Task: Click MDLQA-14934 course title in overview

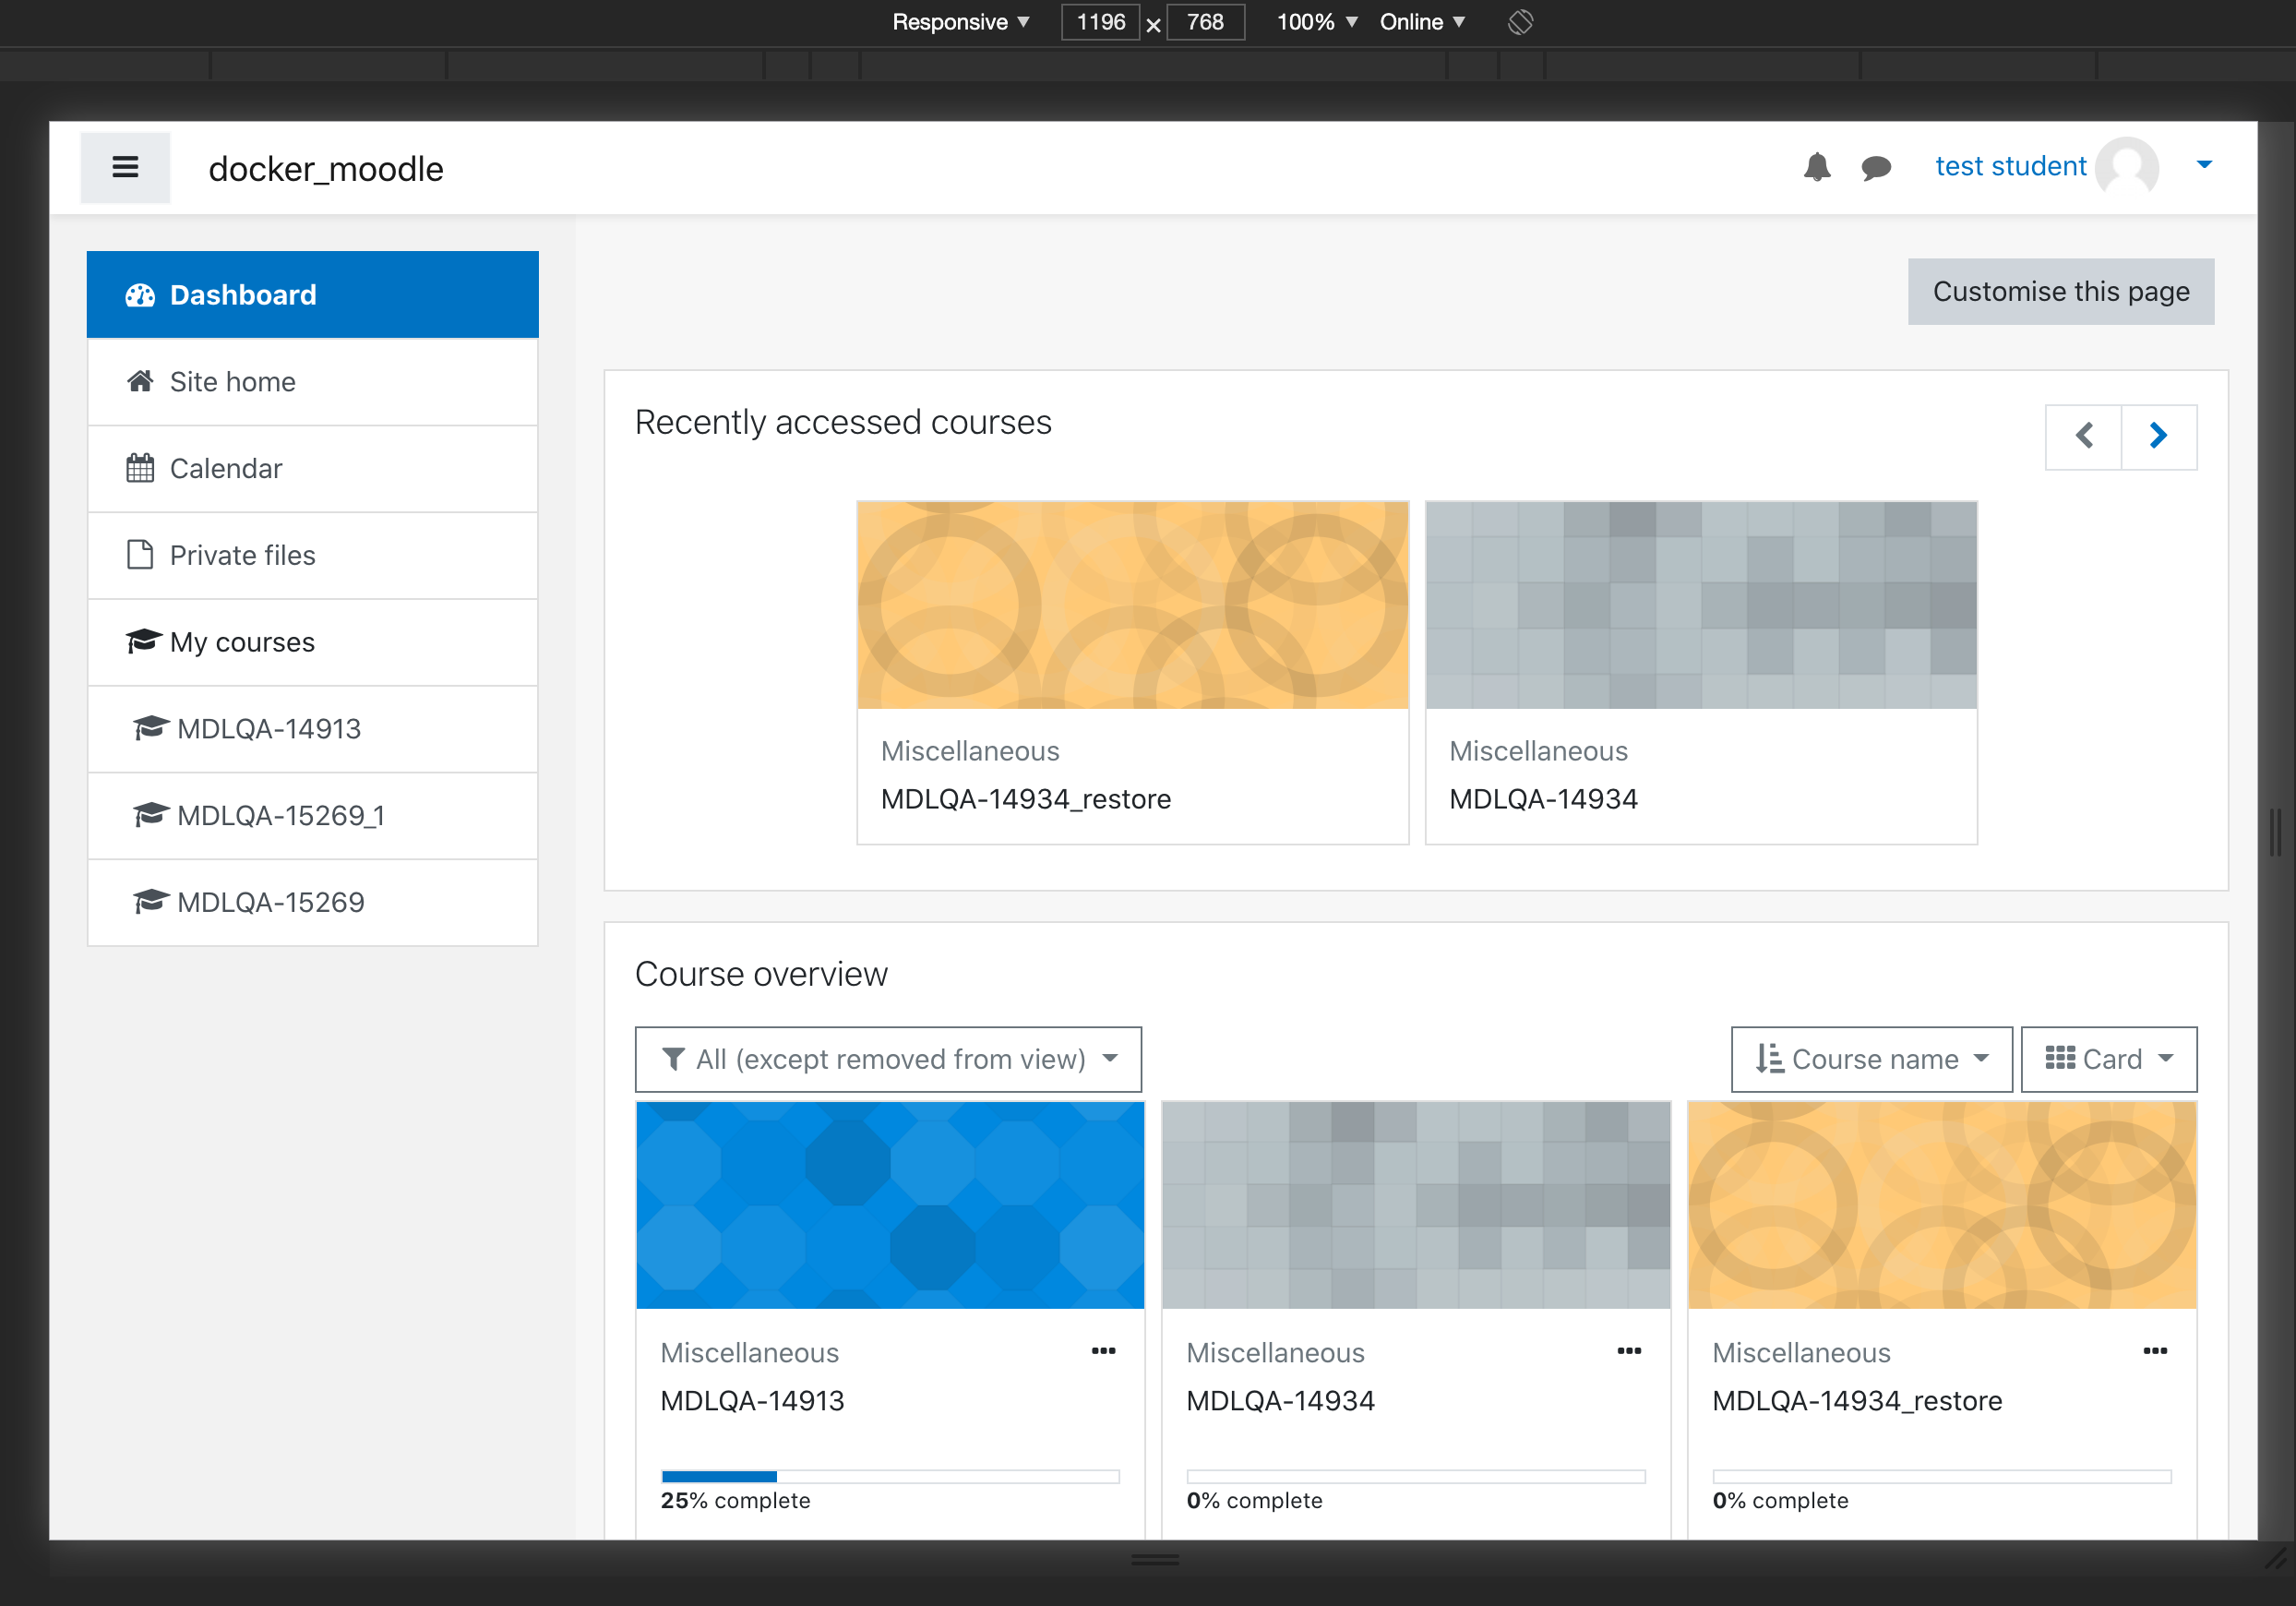Action: [x=1281, y=1402]
